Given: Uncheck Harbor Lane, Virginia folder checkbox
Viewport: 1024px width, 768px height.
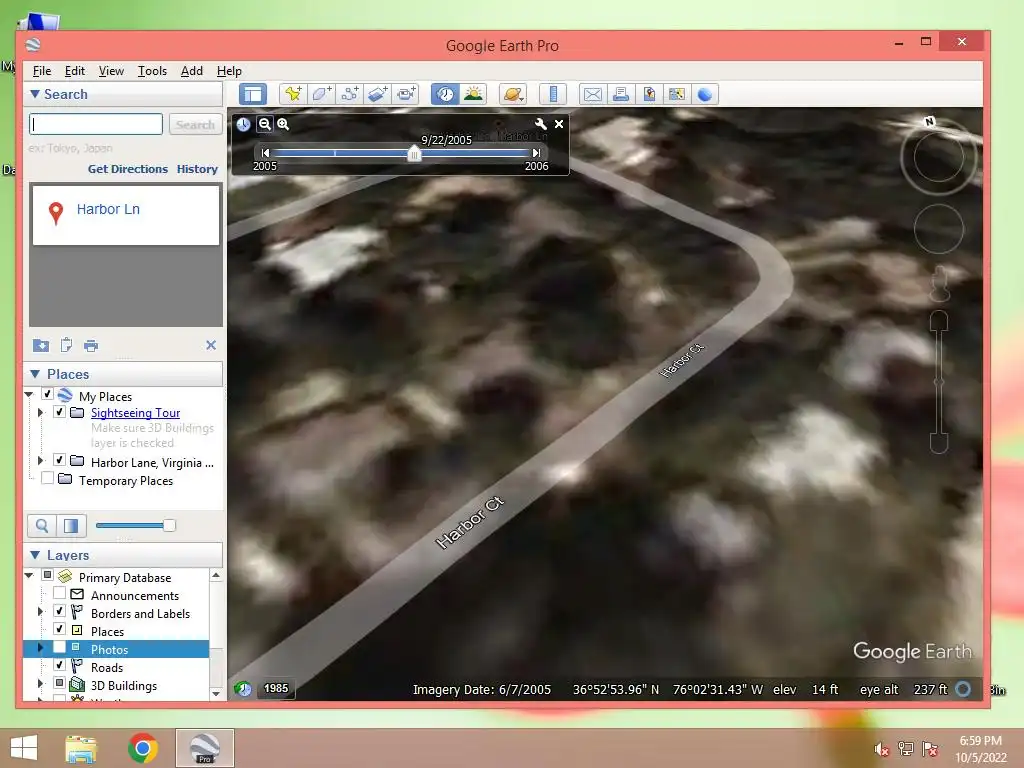Looking at the screenshot, I should [x=59, y=460].
